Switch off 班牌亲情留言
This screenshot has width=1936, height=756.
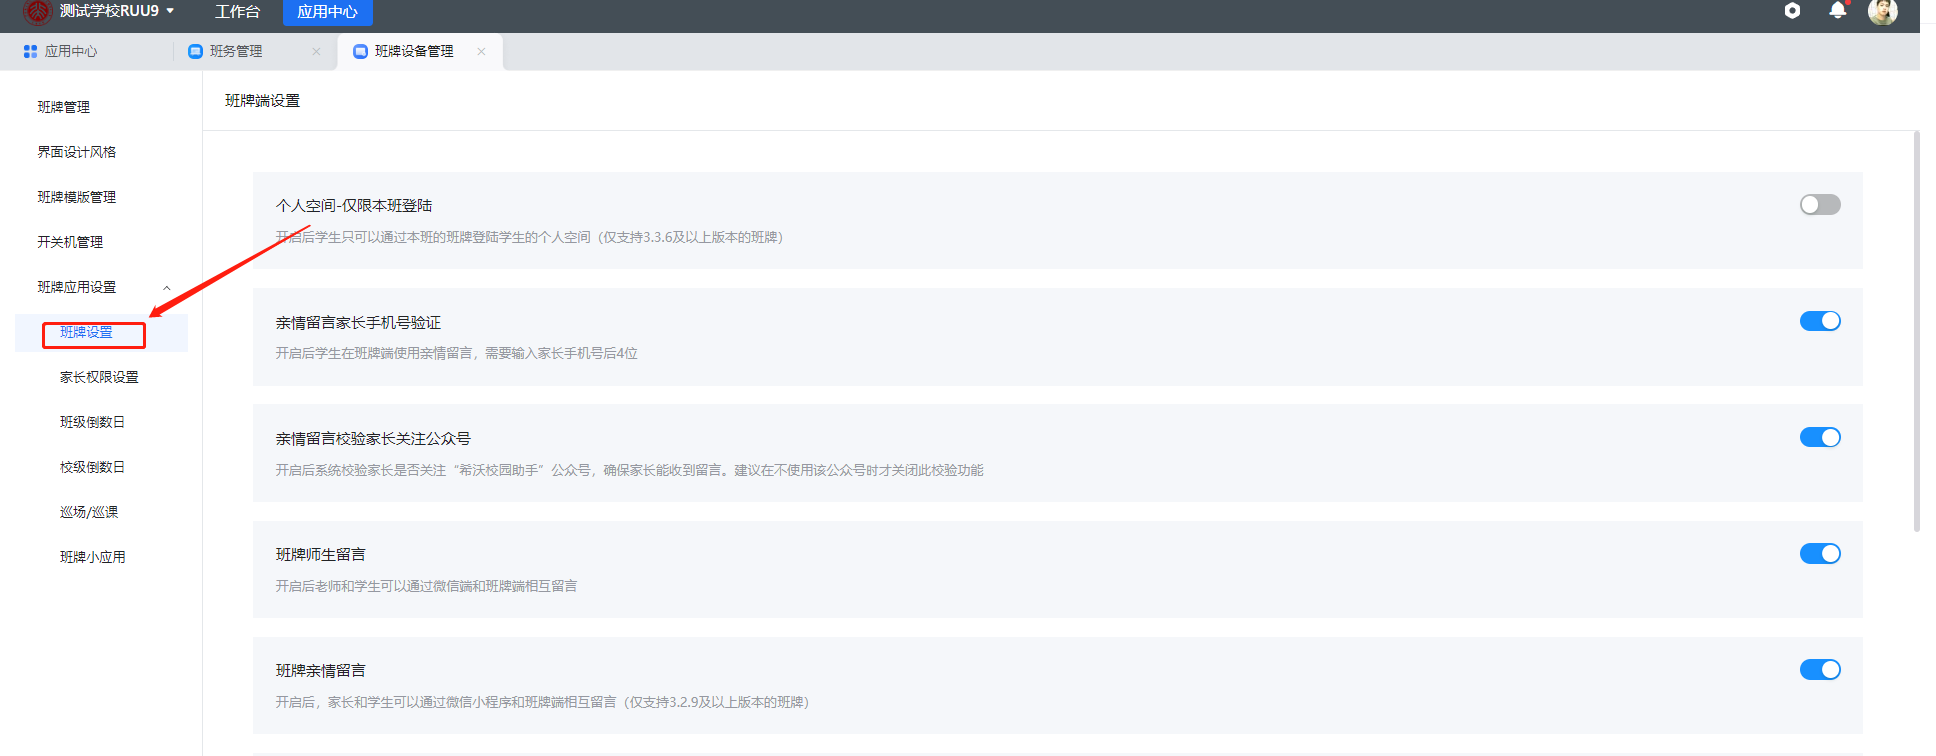pyautogui.click(x=1820, y=670)
